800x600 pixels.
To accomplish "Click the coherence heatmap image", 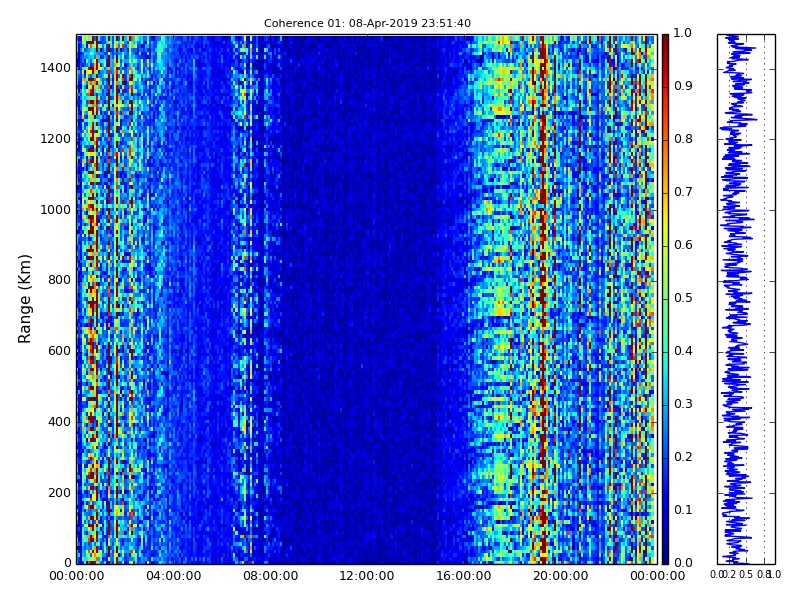I will pos(367,299).
